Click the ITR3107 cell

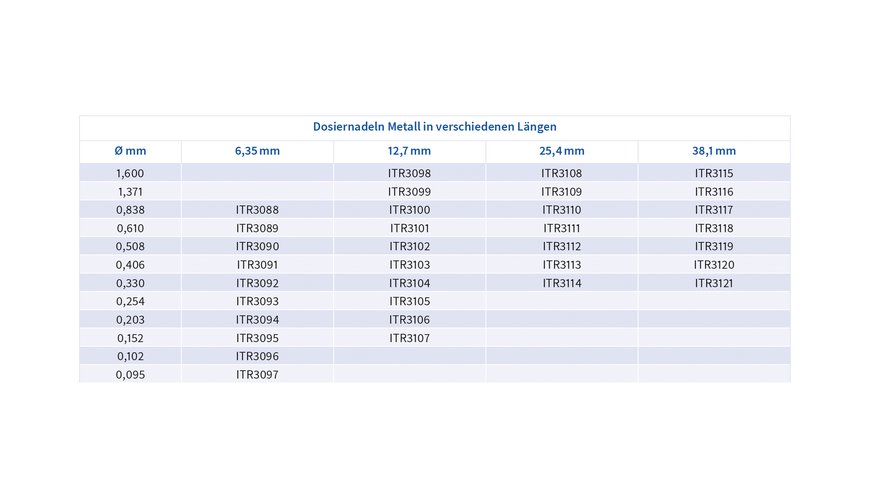(409, 338)
